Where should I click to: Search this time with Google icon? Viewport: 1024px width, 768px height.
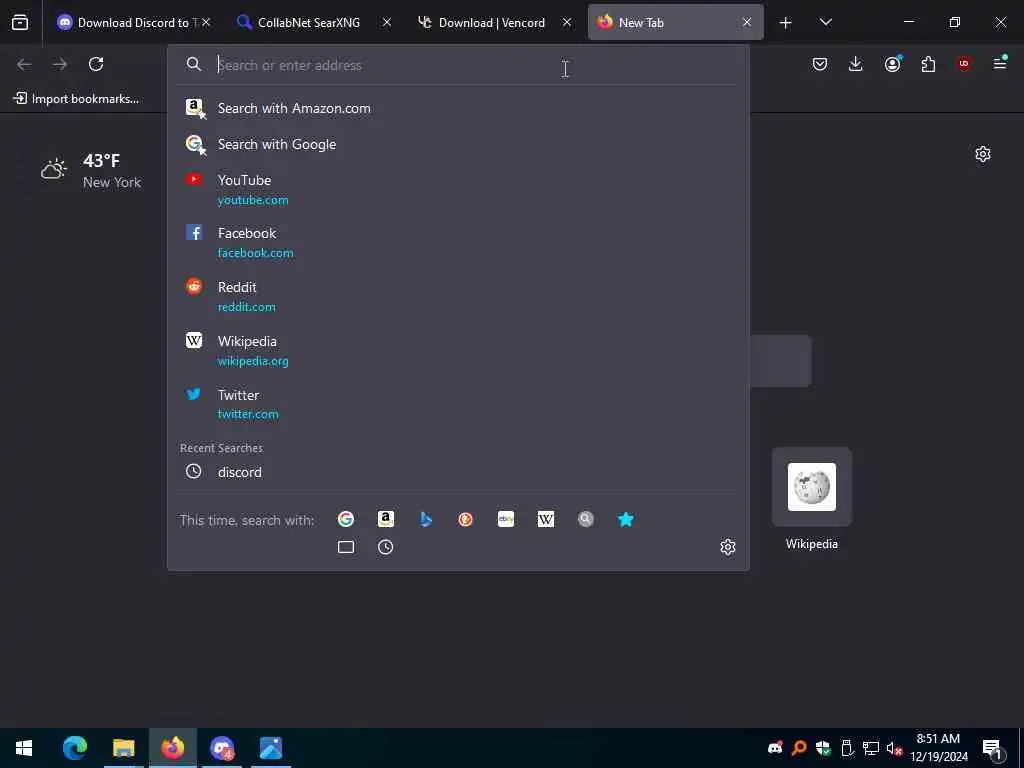click(x=345, y=519)
